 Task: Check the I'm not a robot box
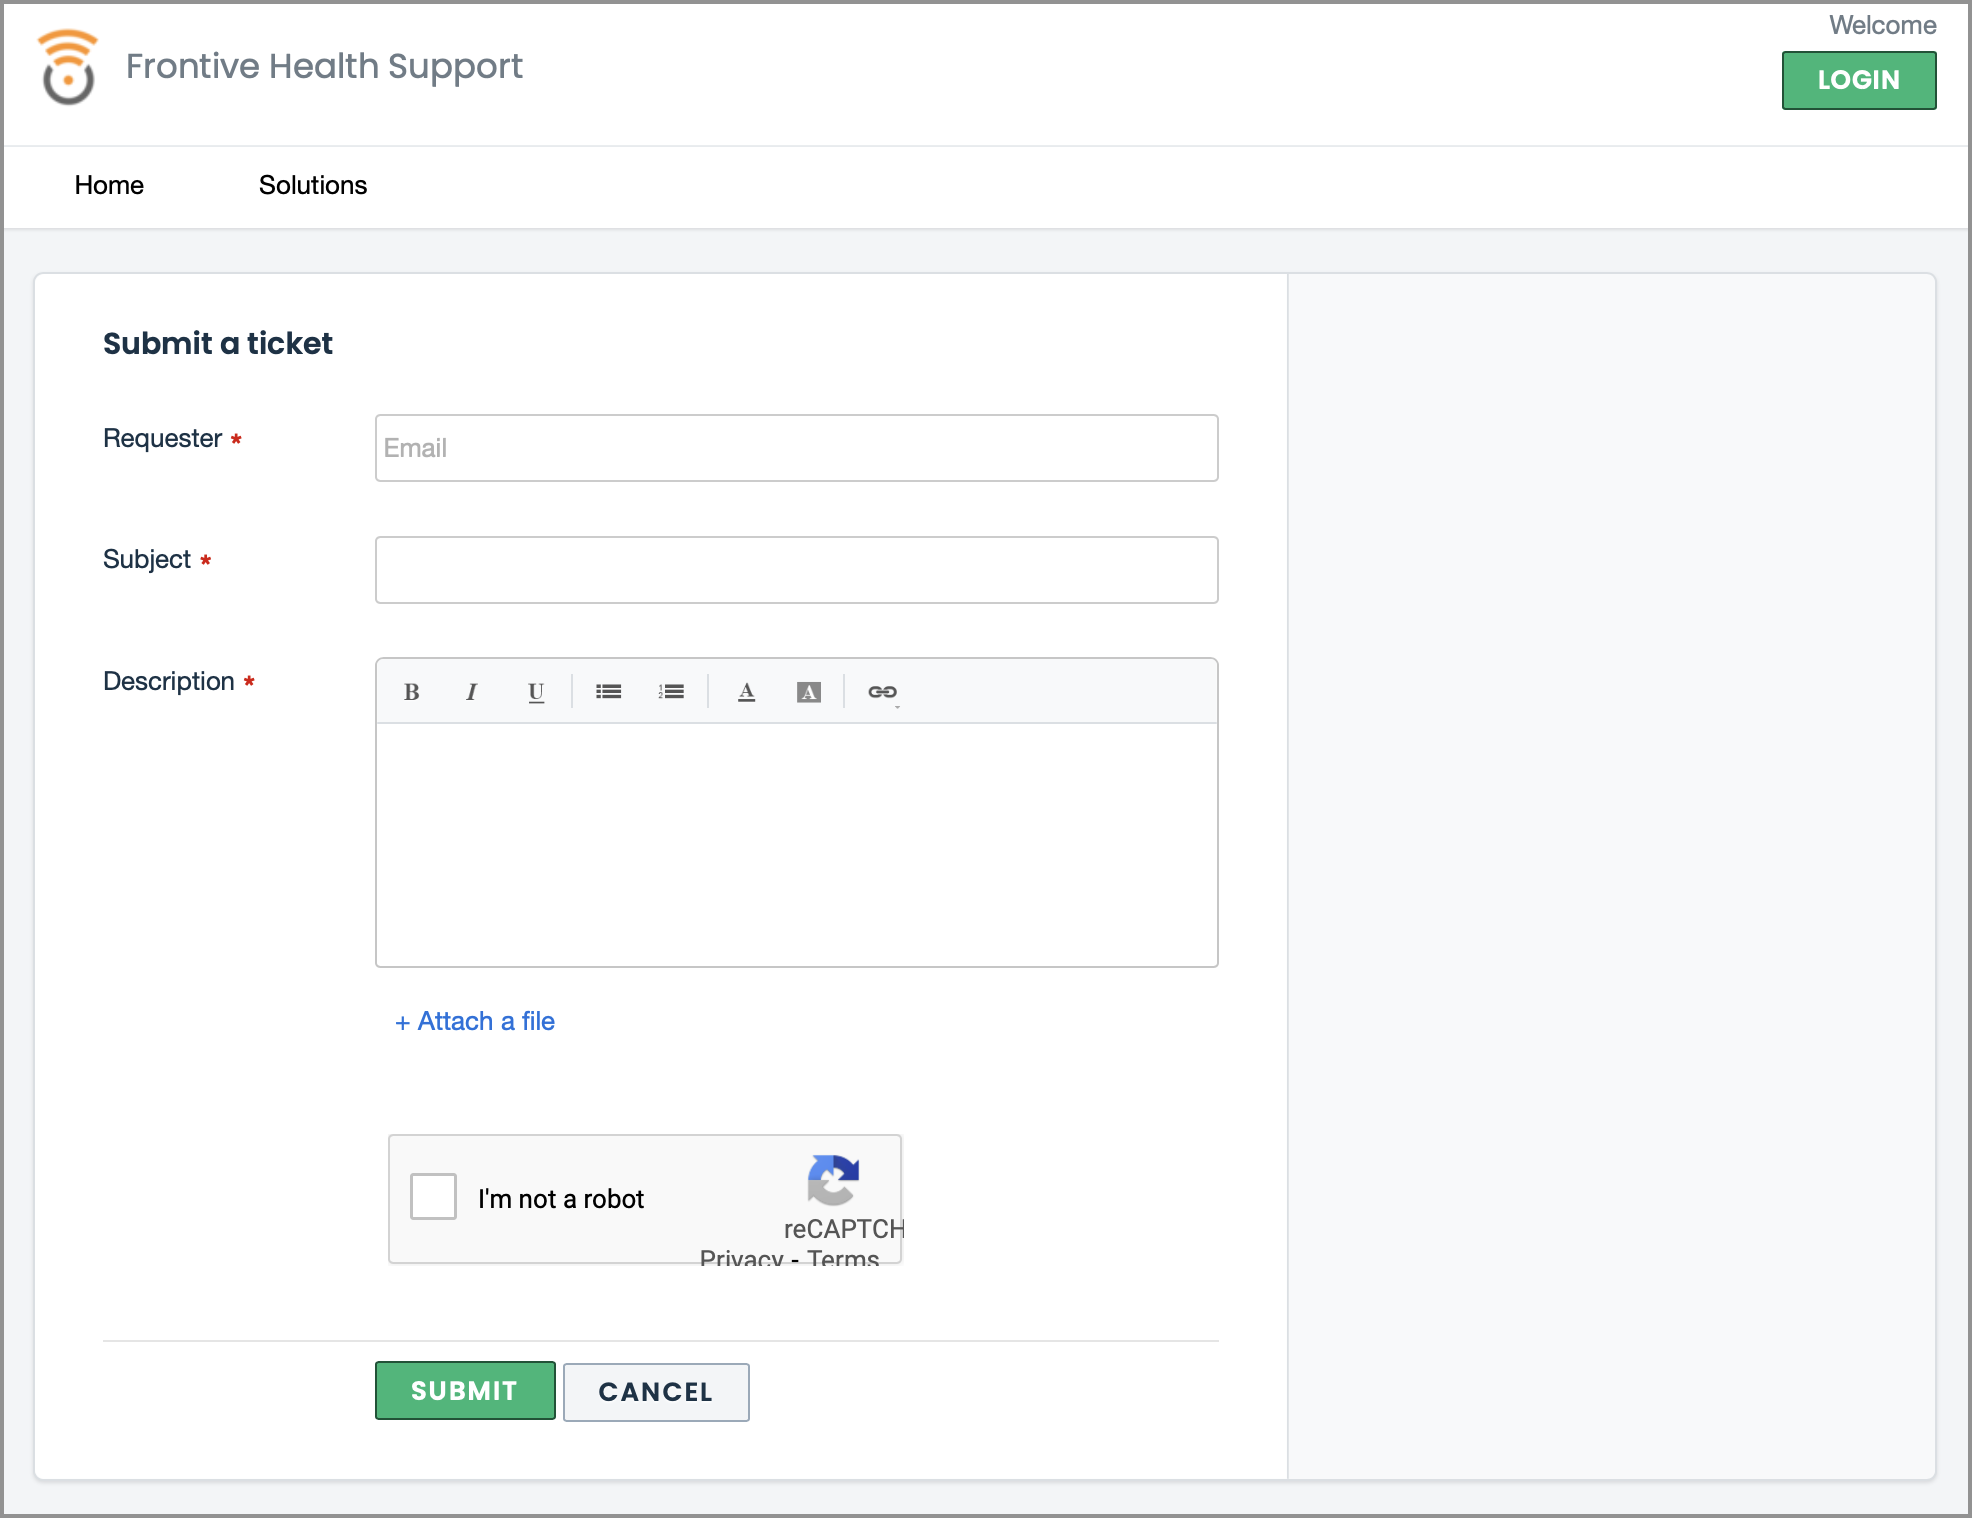pyautogui.click(x=433, y=1196)
